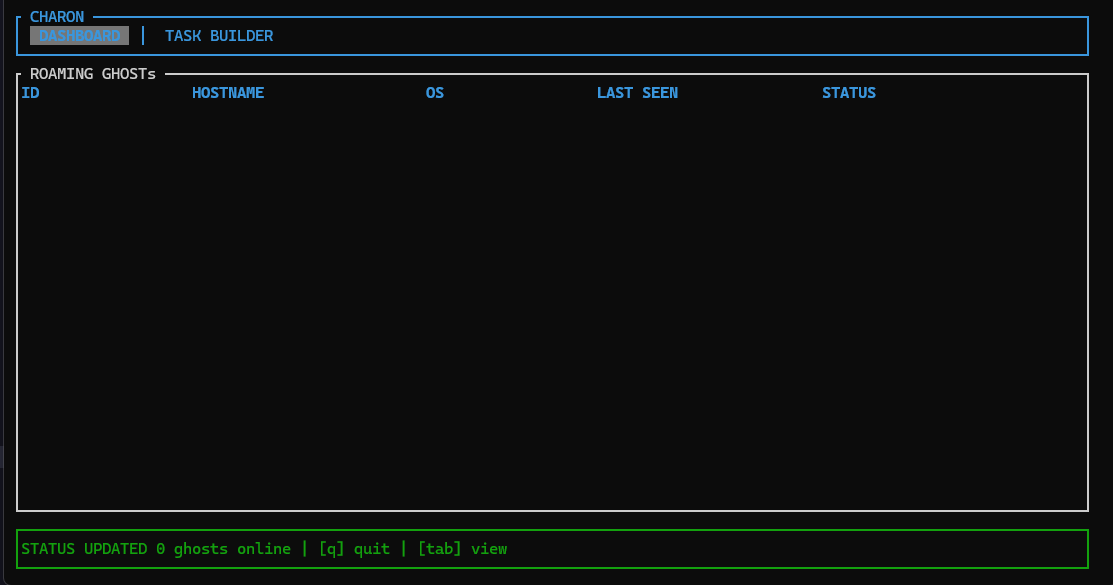Click the separator before [q] quit

click(x=304, y=549)
